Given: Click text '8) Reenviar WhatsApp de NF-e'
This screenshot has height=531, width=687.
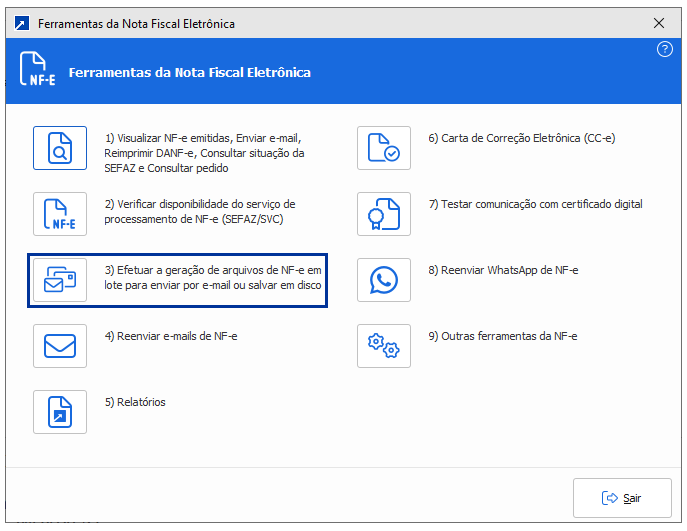Looking at the screenshot, I should [503, 270].
